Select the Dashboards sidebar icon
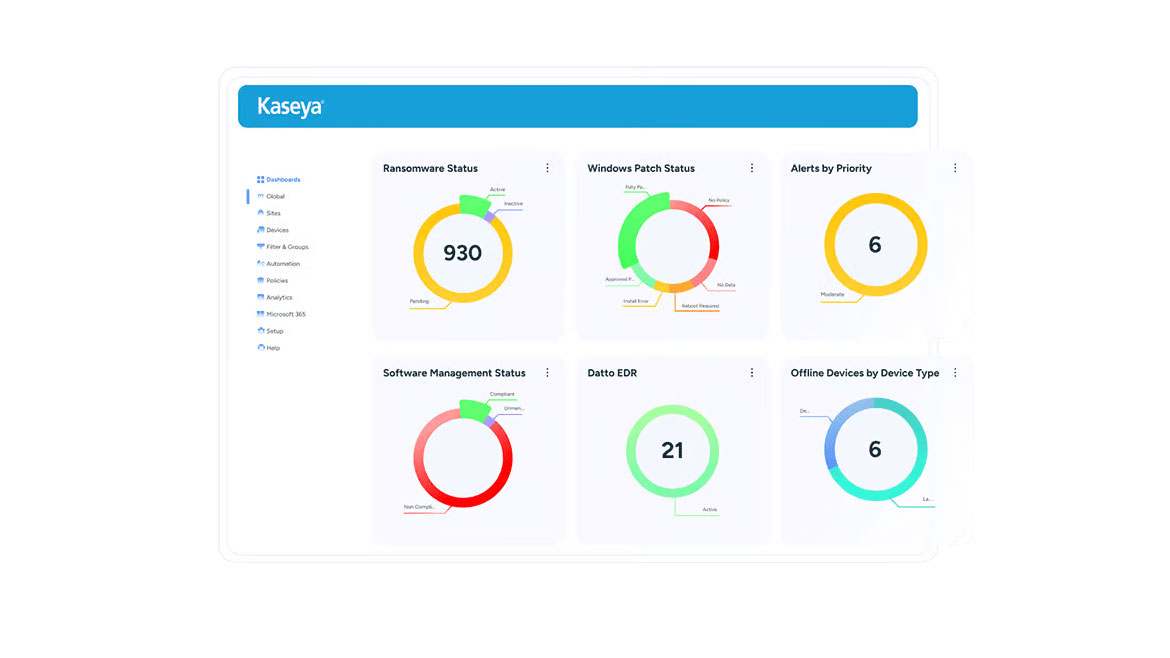This screenshot has height=658, width=1170. tap(260, 179)
